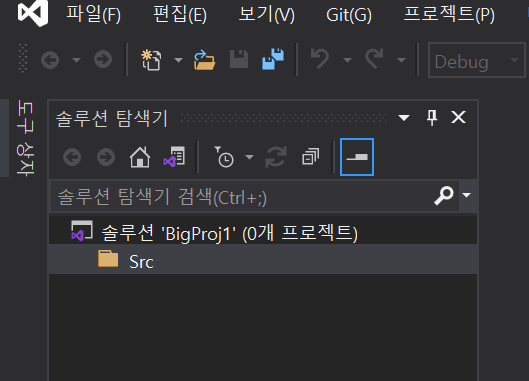Click the undo icon
The height and width of the screenshot is (381, 529).
(x=319, y=58)
